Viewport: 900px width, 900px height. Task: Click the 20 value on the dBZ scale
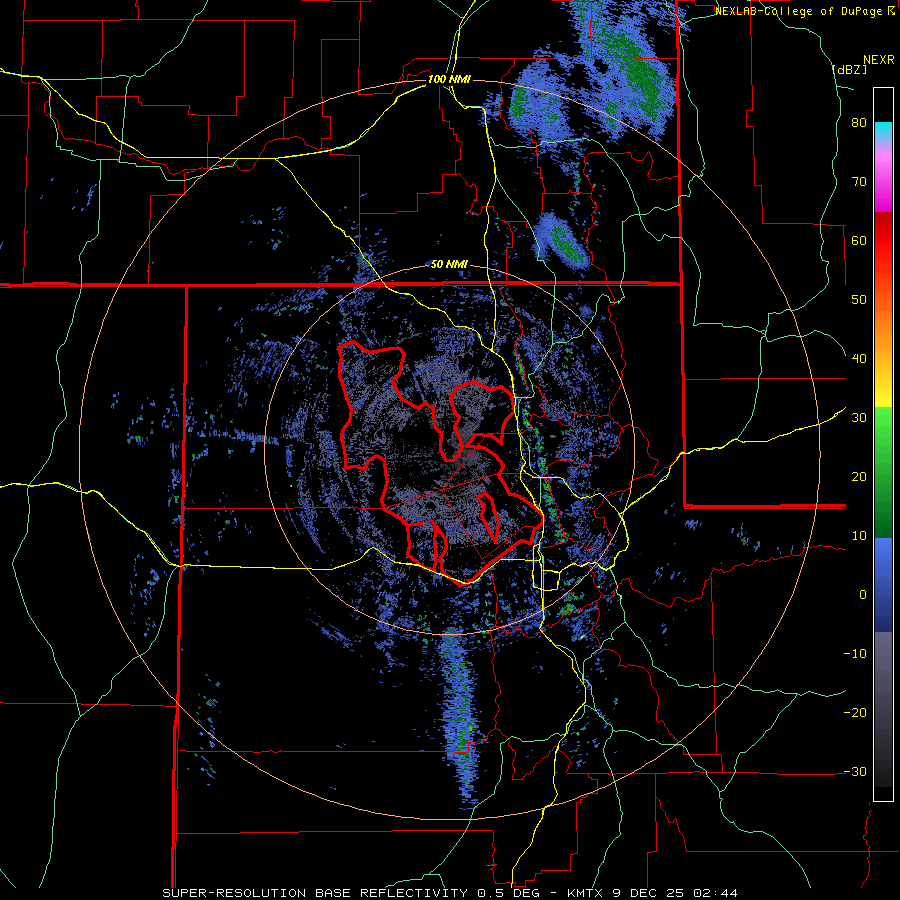859,476
